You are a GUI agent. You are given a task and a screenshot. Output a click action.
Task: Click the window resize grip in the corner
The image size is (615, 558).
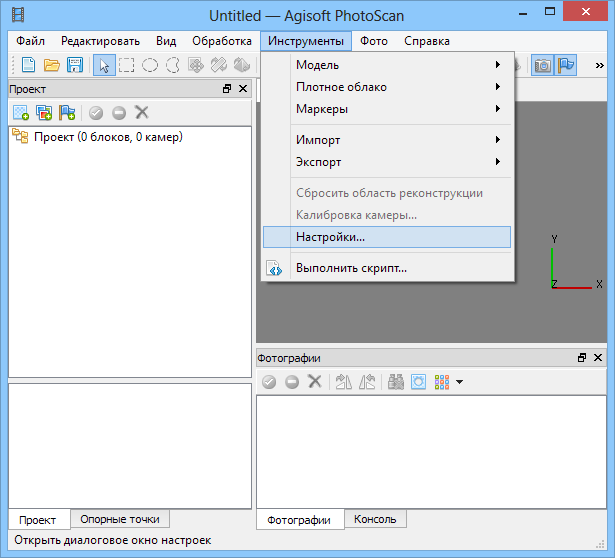click(600, 544)
